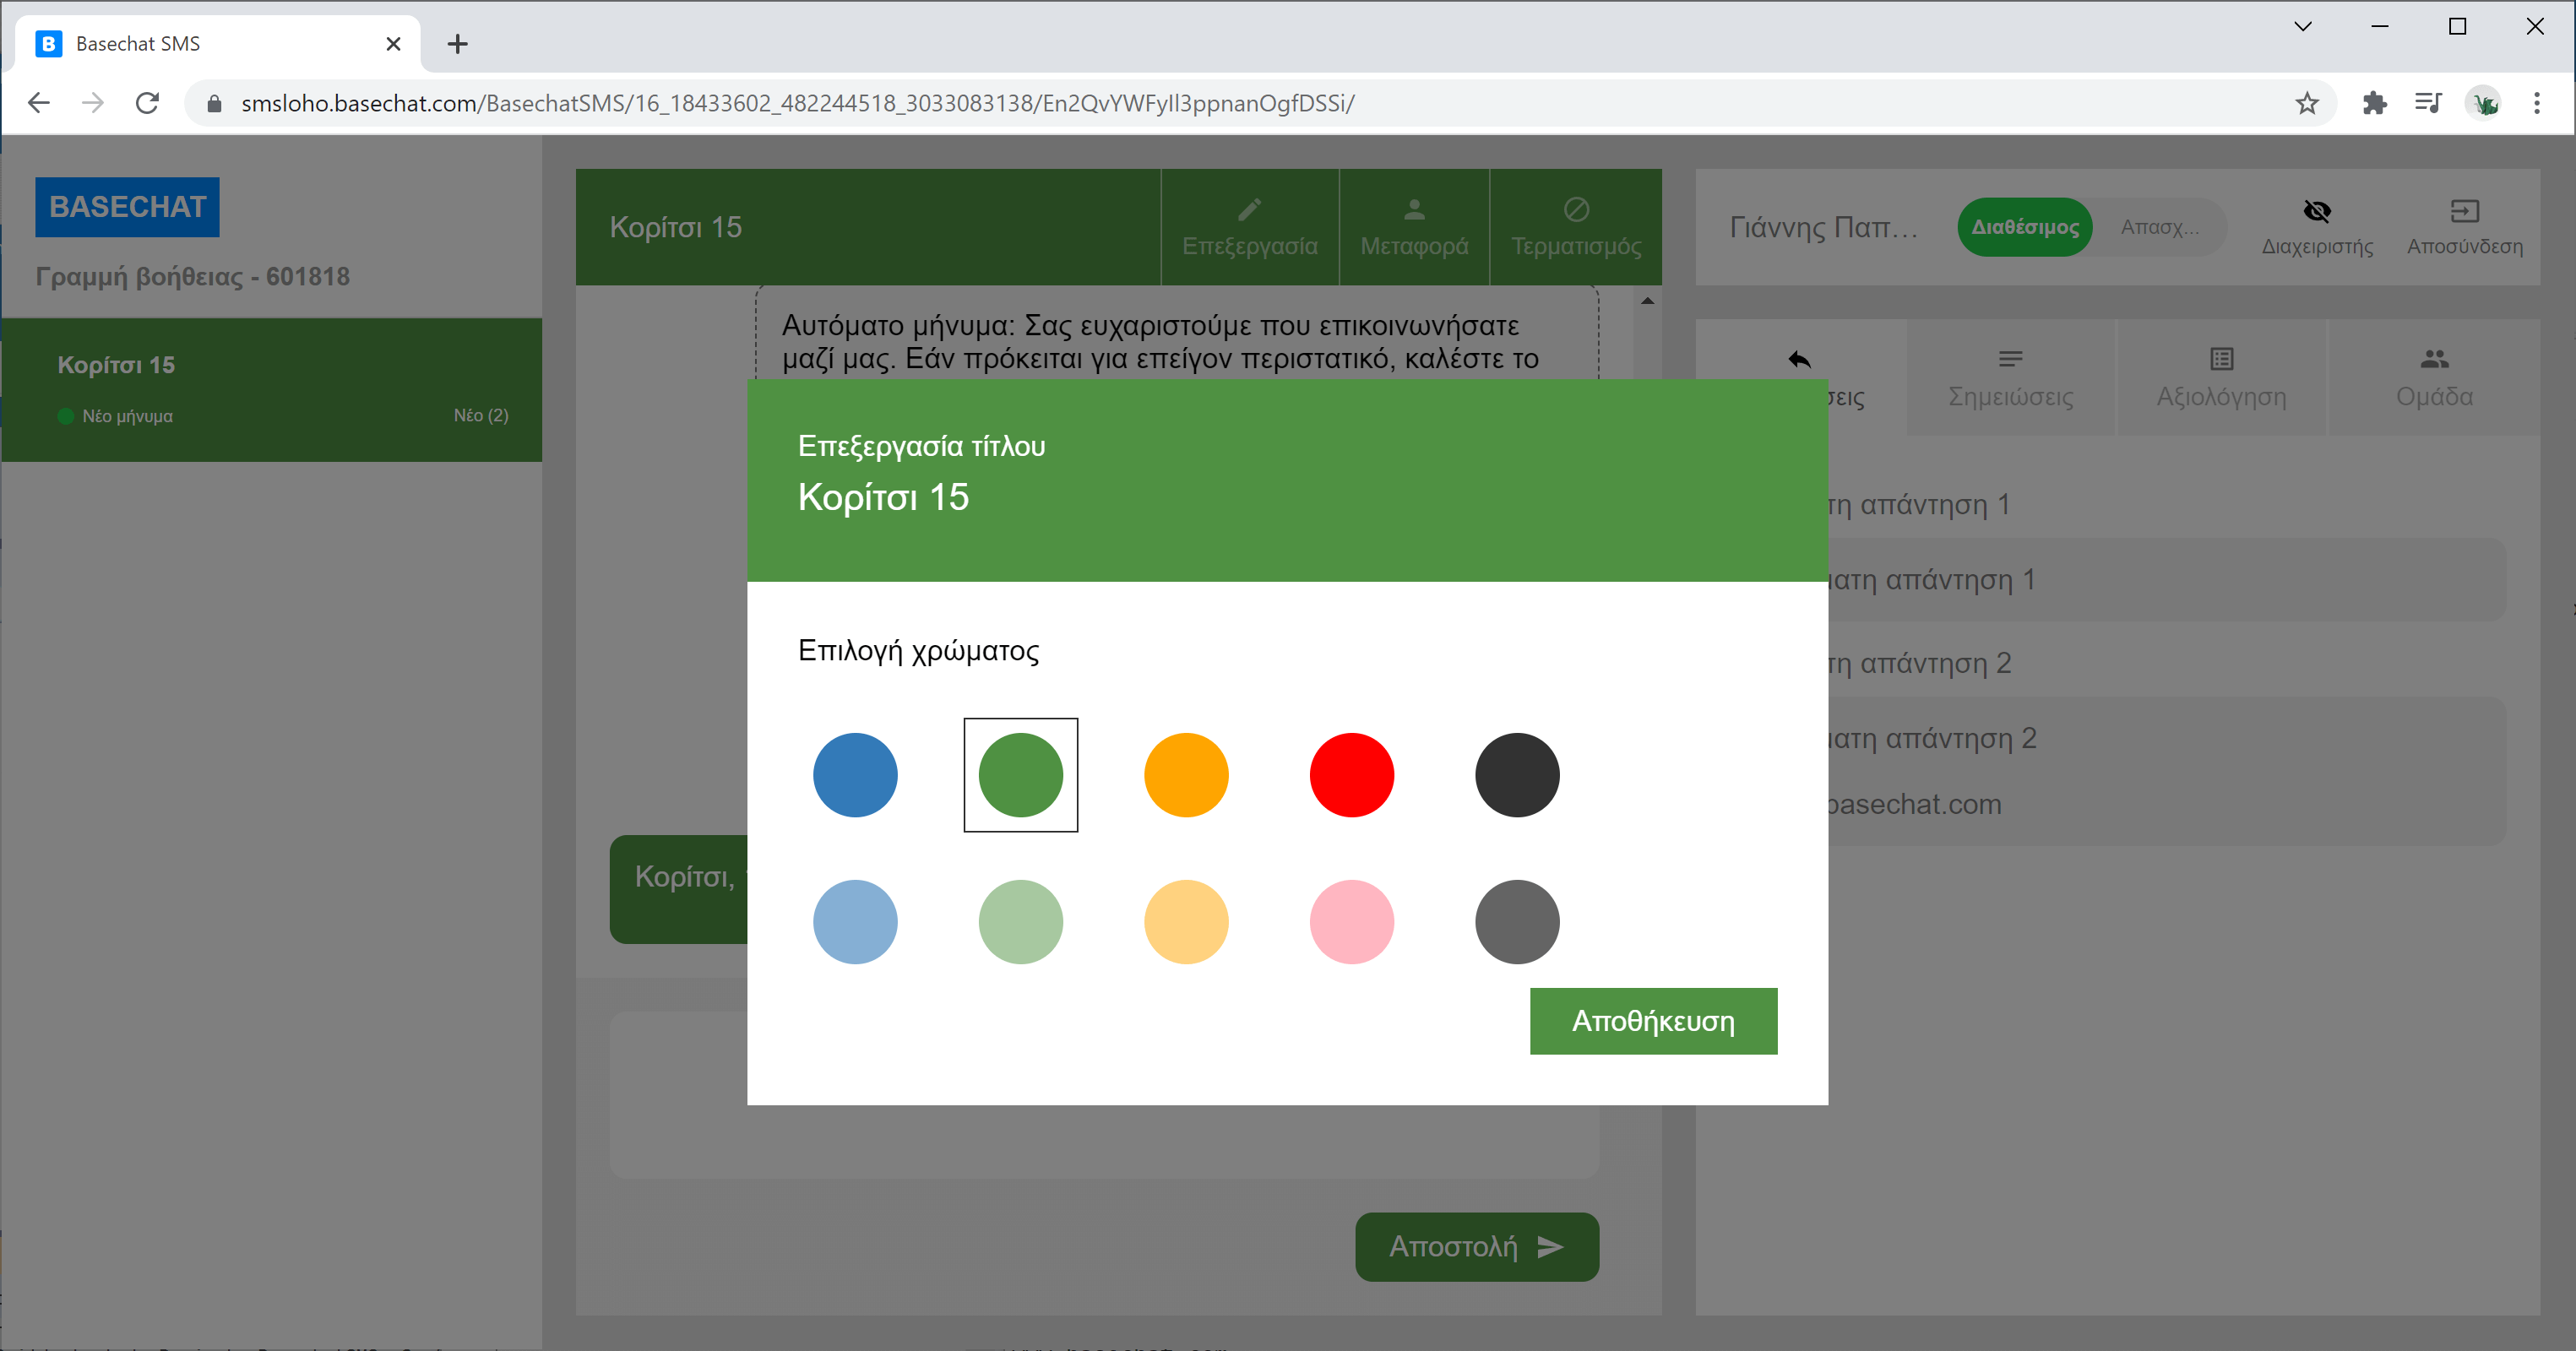Screen dimensions: 2576x1351
Task: Switch status to Απασχ... option
Action: tap(2159, 227)
